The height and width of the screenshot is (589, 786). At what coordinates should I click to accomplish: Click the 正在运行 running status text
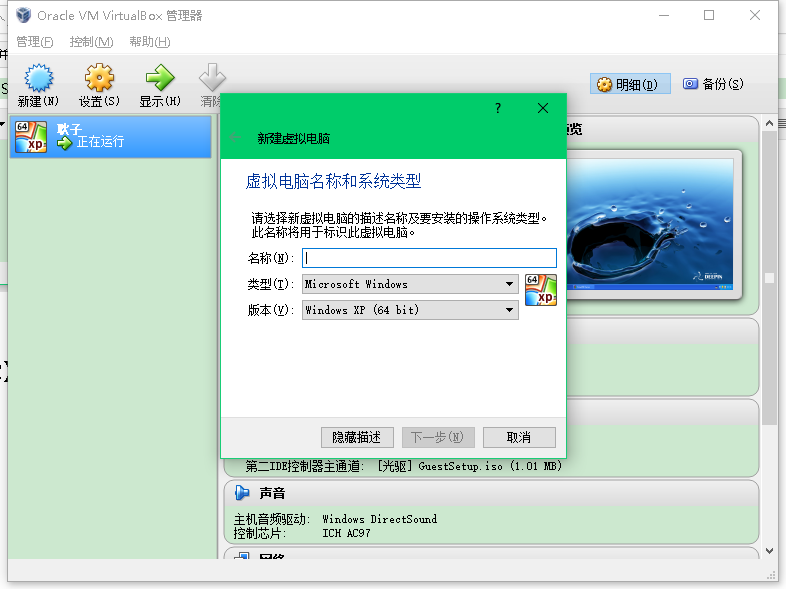[x=100, y=142]
